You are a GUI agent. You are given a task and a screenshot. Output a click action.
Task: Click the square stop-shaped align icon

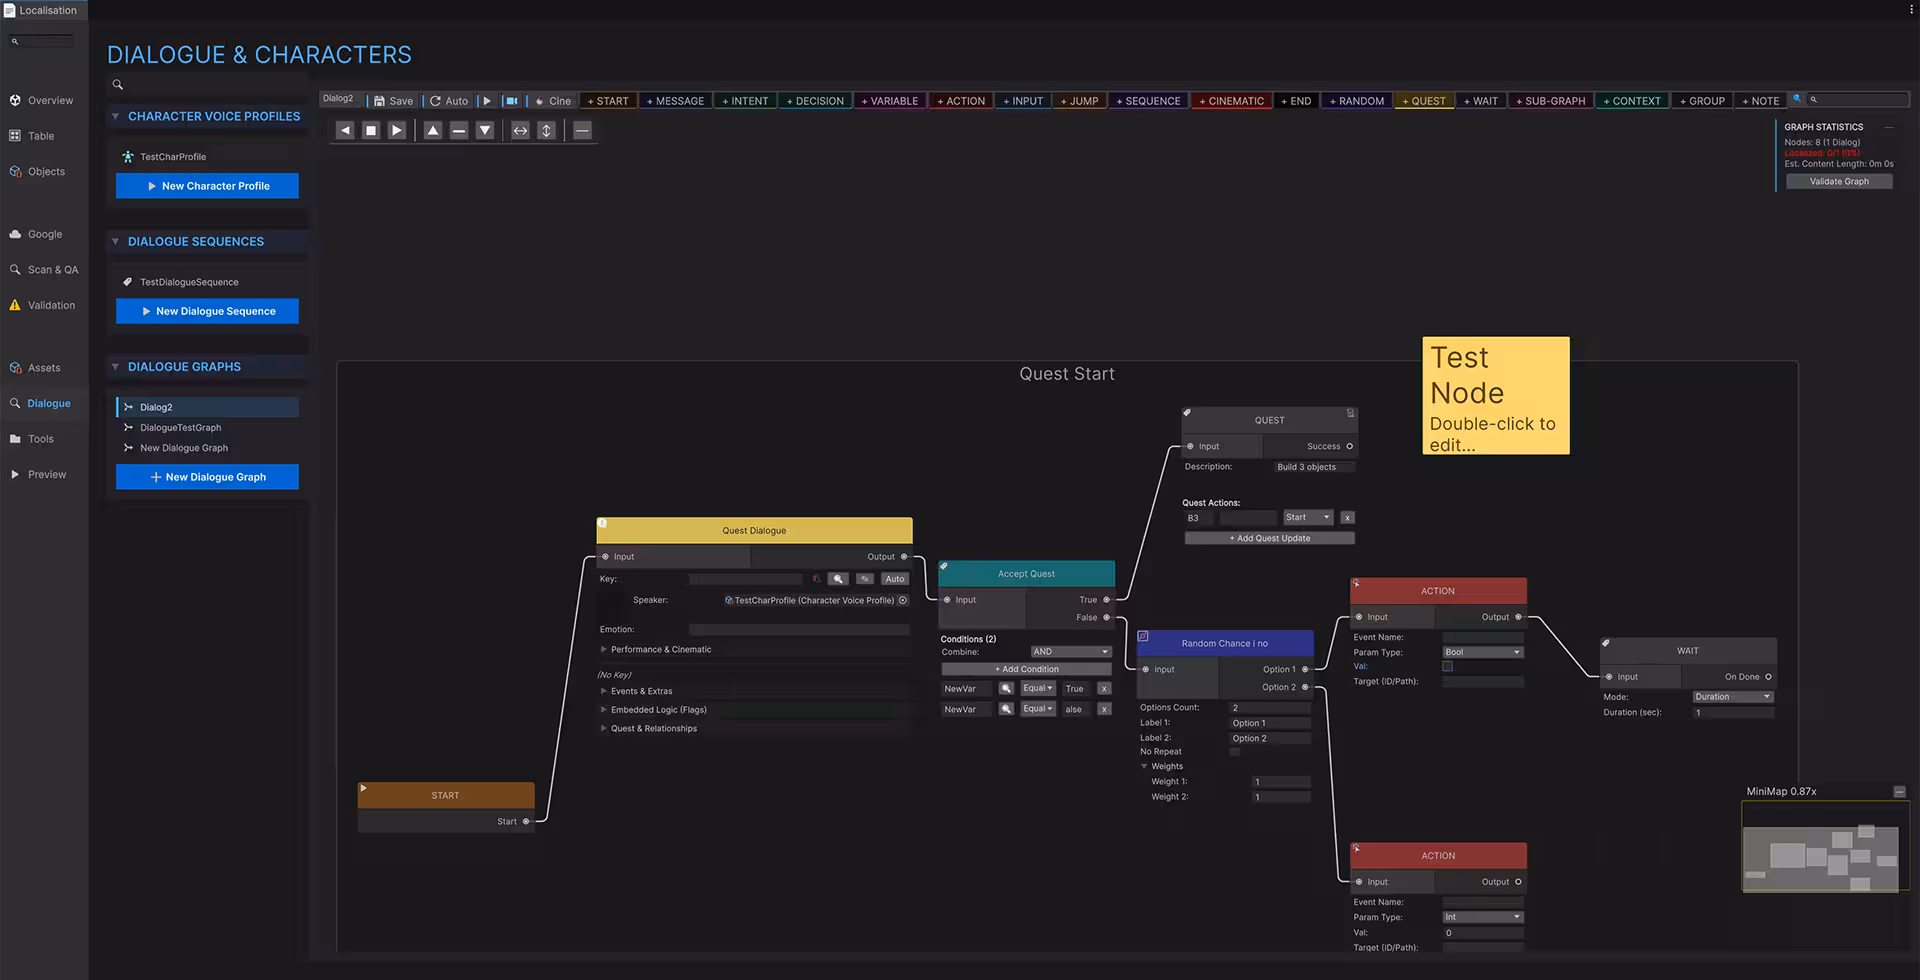tap(371, 130)
